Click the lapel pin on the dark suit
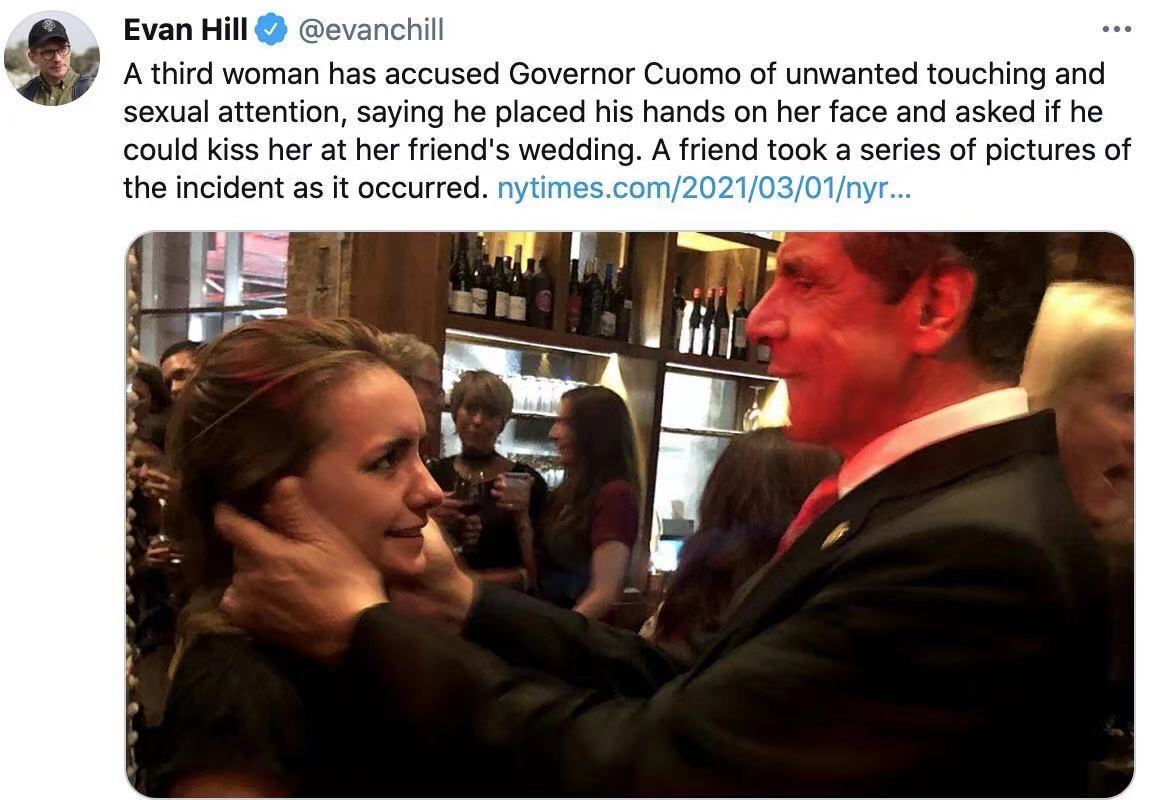The image size is (1162, 800). point(837,533)
